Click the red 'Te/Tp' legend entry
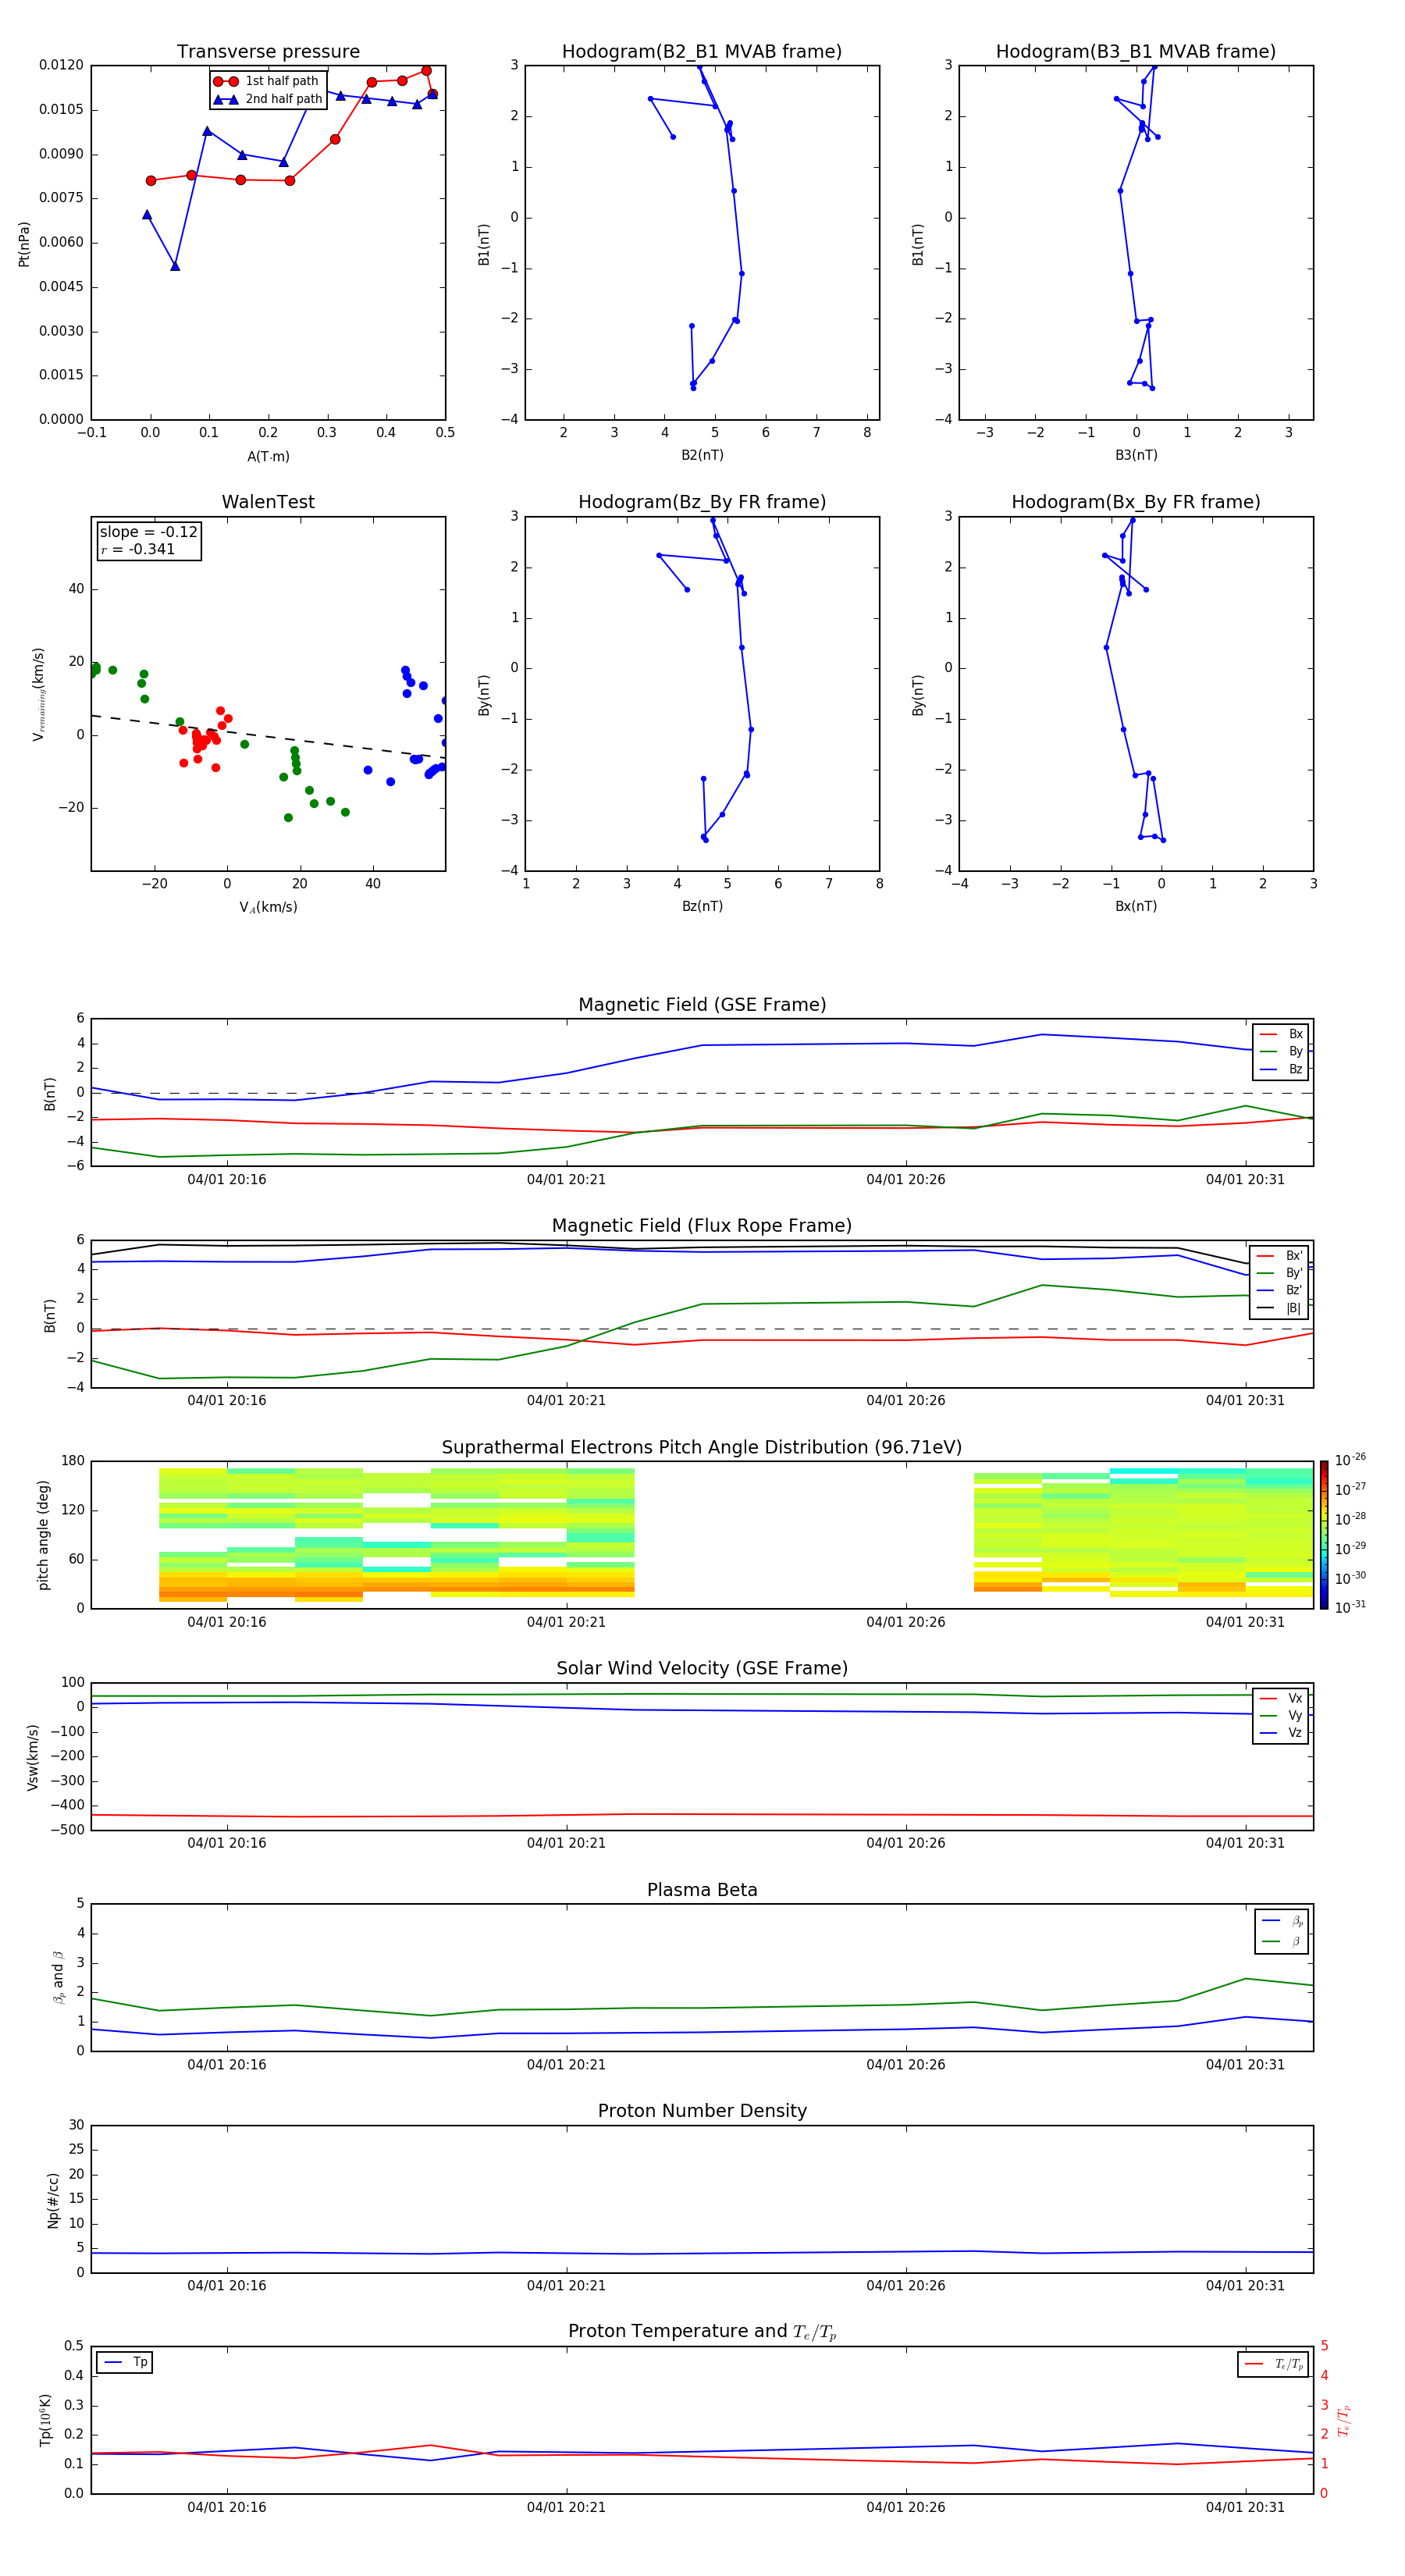Screen dimensions: 1405x2576 pyautogui.click(x=1274, y=2364)
